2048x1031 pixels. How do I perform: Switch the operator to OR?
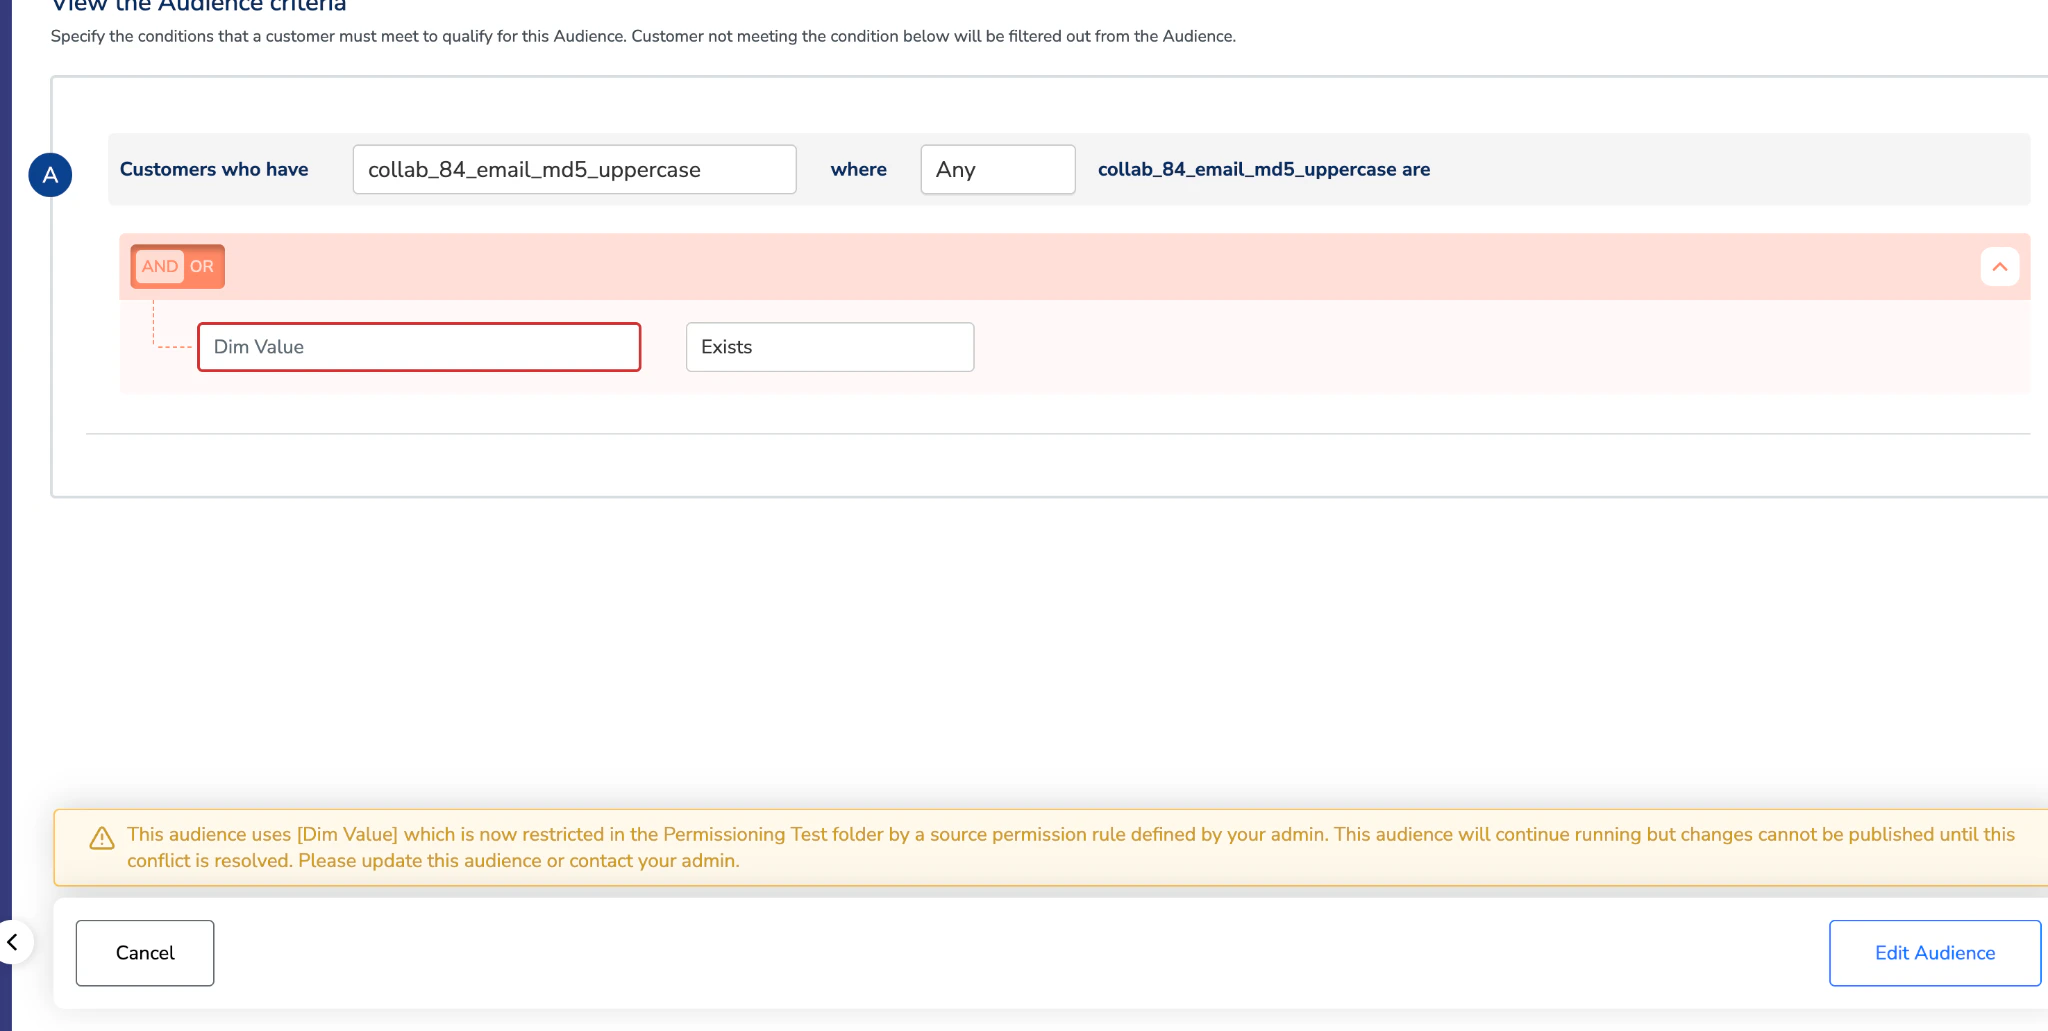point(202,267)
